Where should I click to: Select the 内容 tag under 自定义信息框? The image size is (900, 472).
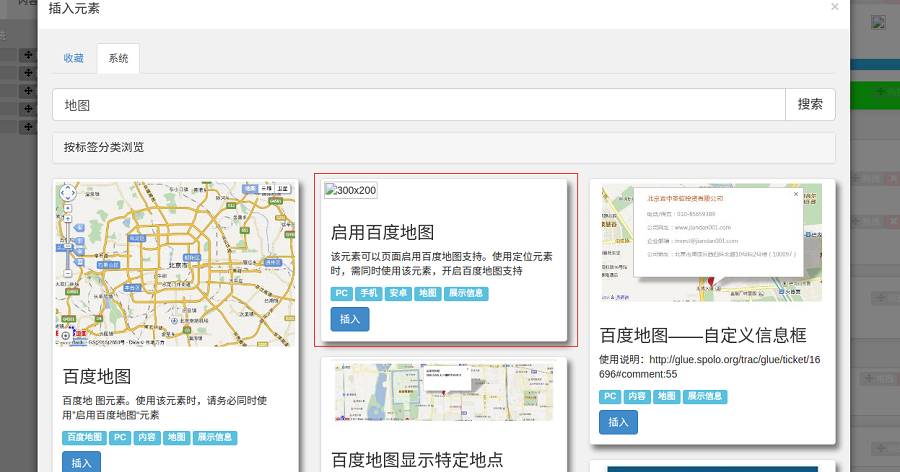(637, 397)
